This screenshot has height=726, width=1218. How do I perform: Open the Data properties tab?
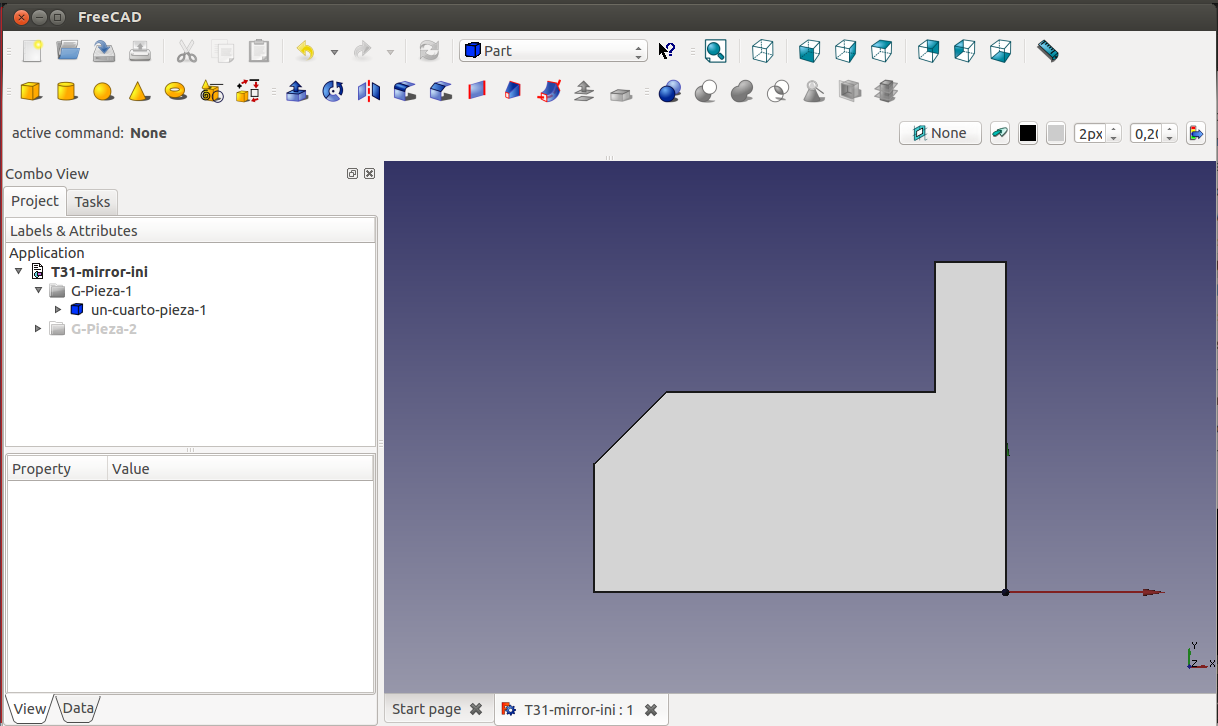pyautogui.click(x=78, y=709)
